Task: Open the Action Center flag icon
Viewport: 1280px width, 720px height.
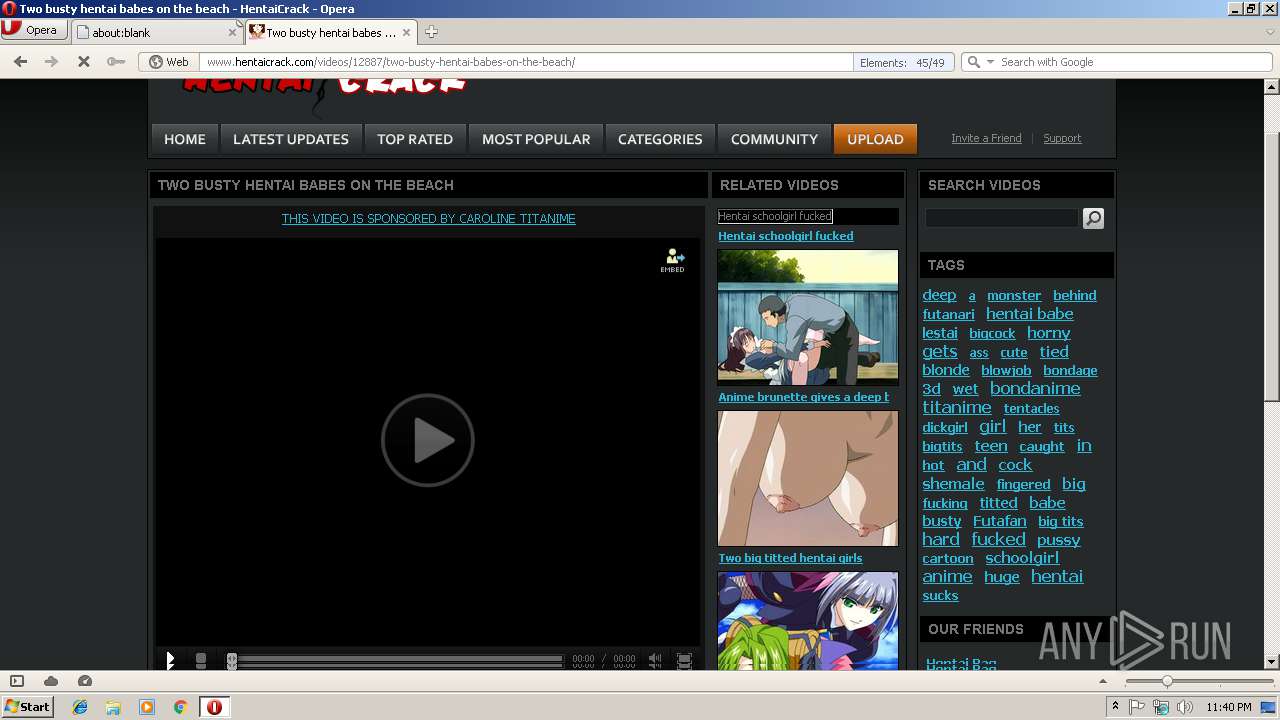Action: [x=1138, y=707]
